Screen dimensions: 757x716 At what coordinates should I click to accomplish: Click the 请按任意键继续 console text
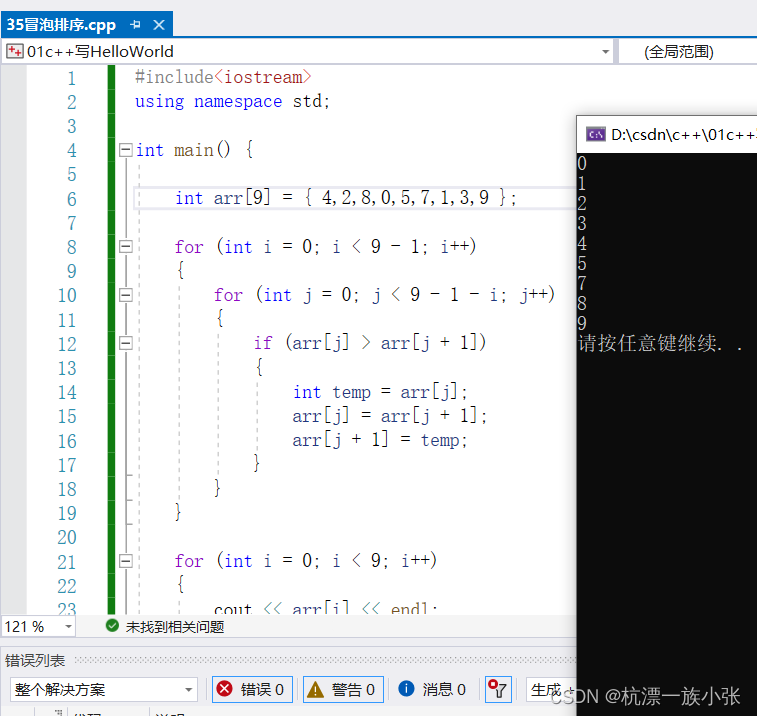(659, 343)
